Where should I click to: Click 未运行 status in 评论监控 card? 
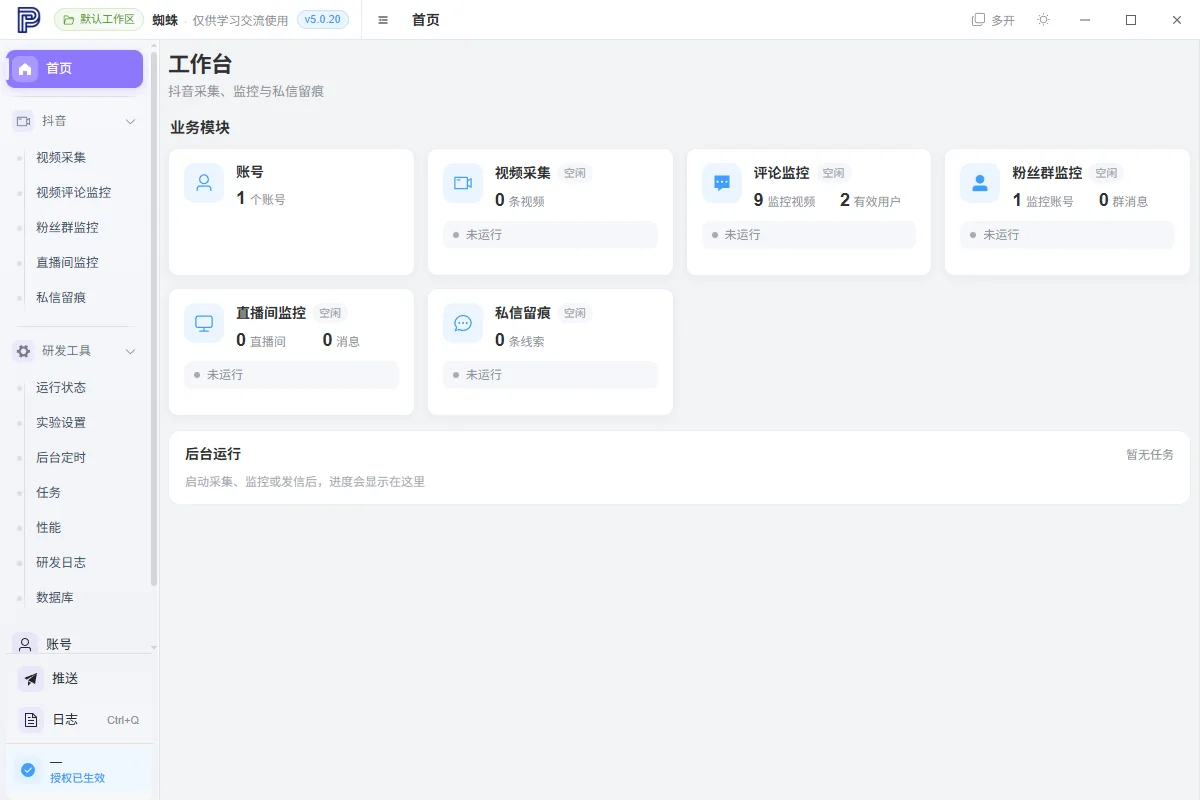tap(809, 235)
